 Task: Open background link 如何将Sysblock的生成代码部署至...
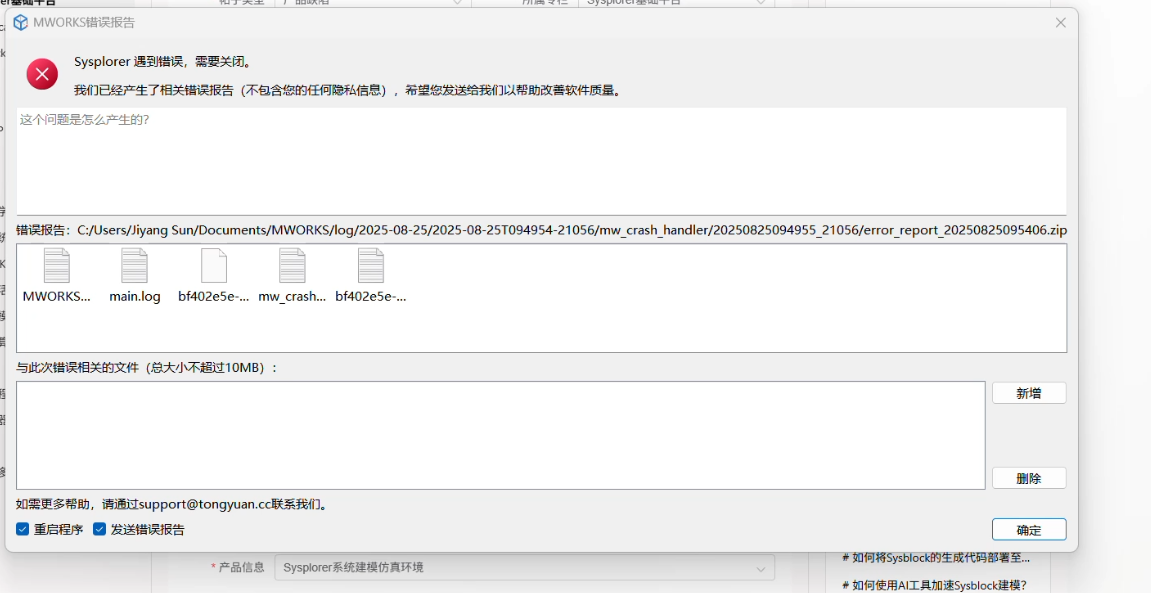tap(936, 558)
